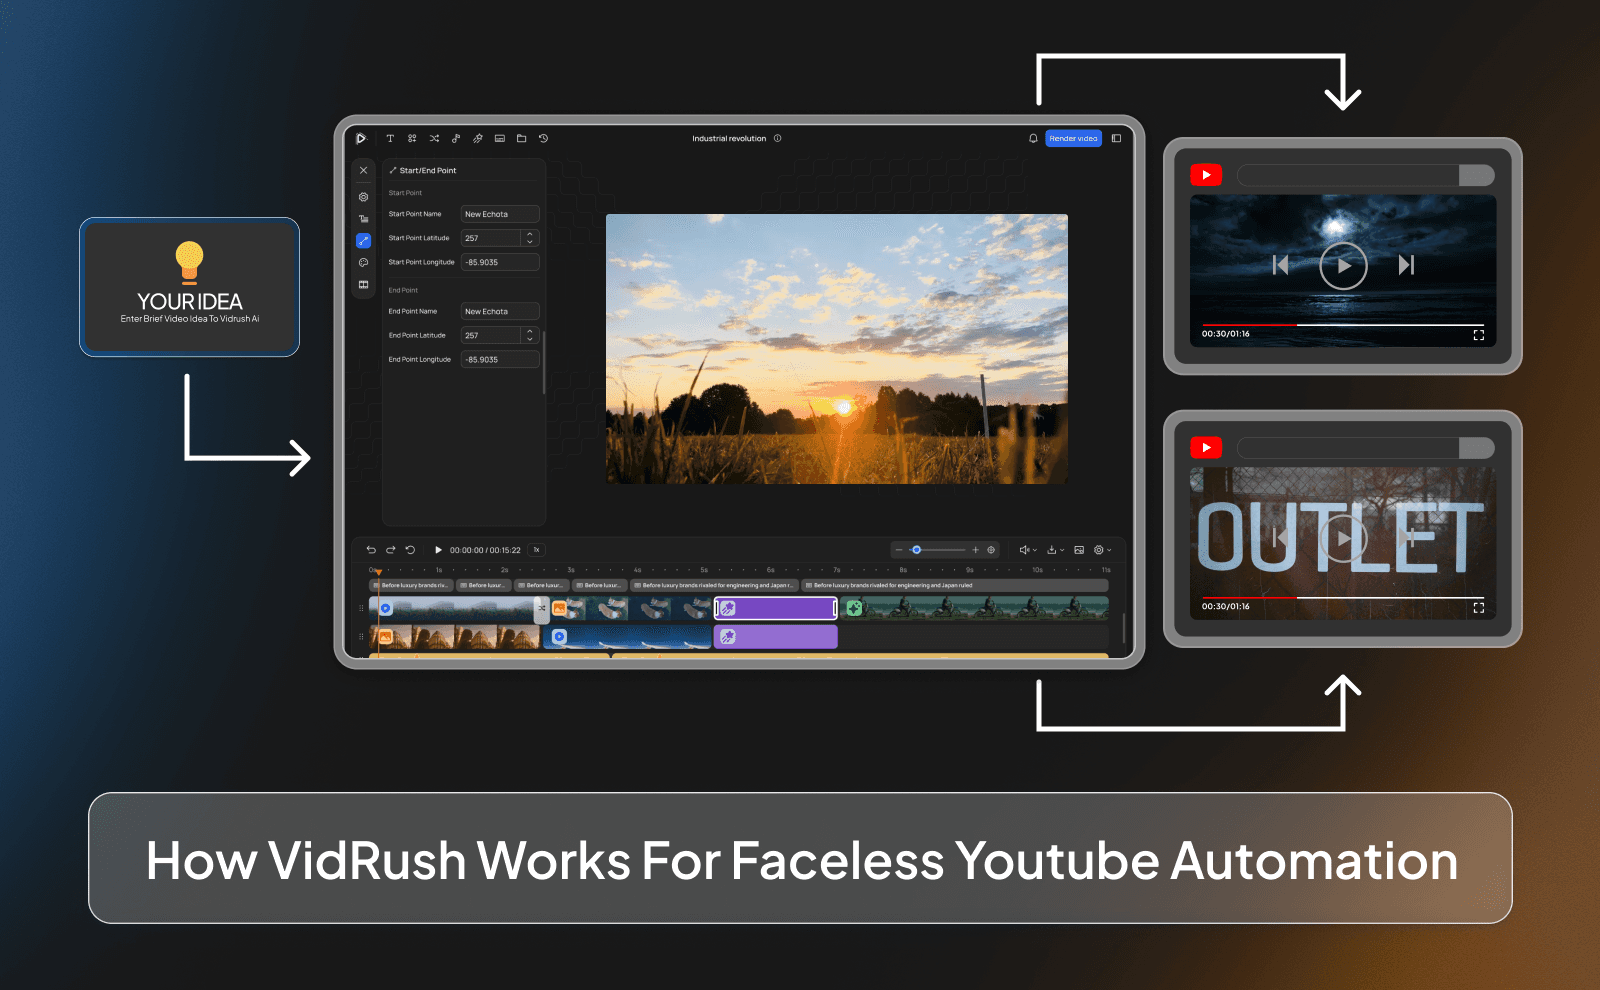Click the End Point Longitude field
Viewport: 1600px width, 990px height.
[500, 359]
